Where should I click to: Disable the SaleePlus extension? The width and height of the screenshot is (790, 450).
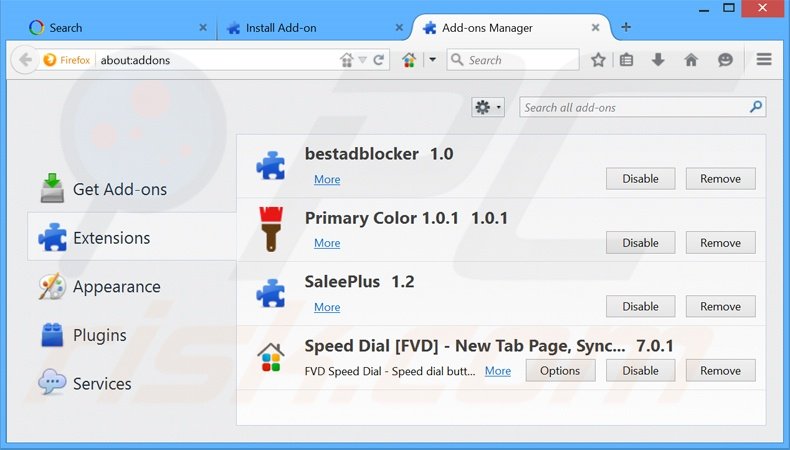click(640, 306)
